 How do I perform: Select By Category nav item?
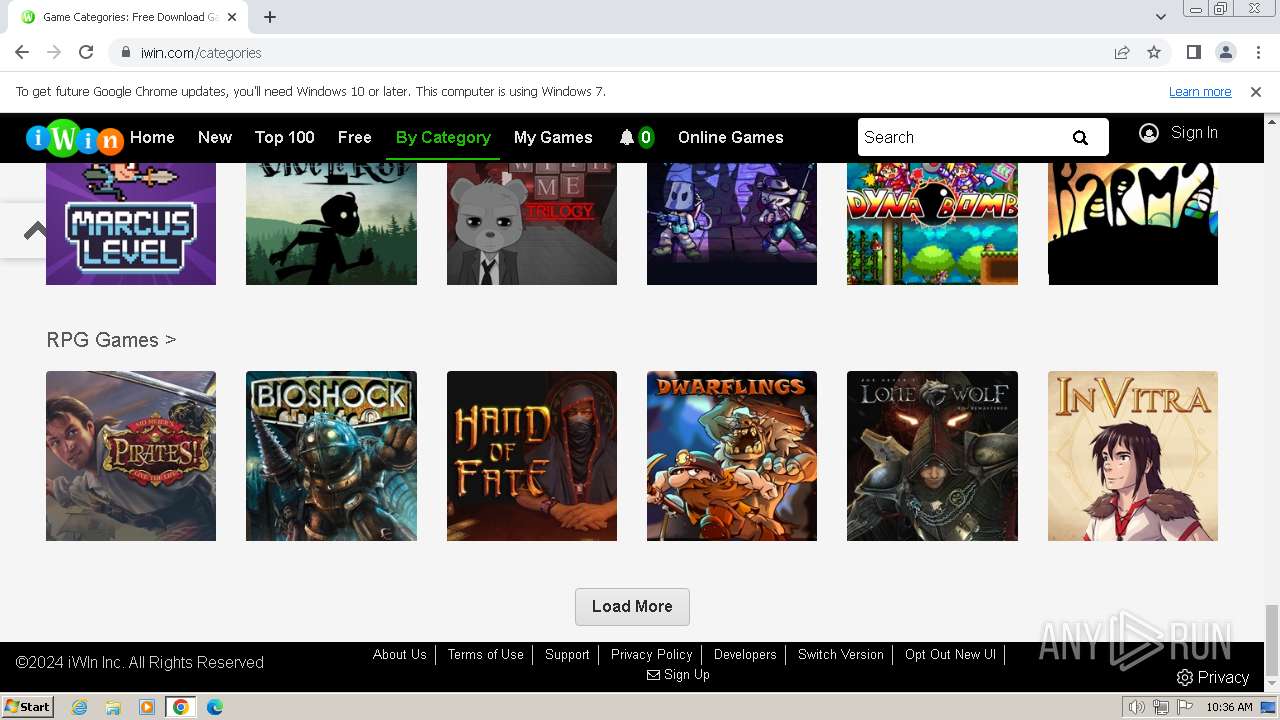point(443,138)
